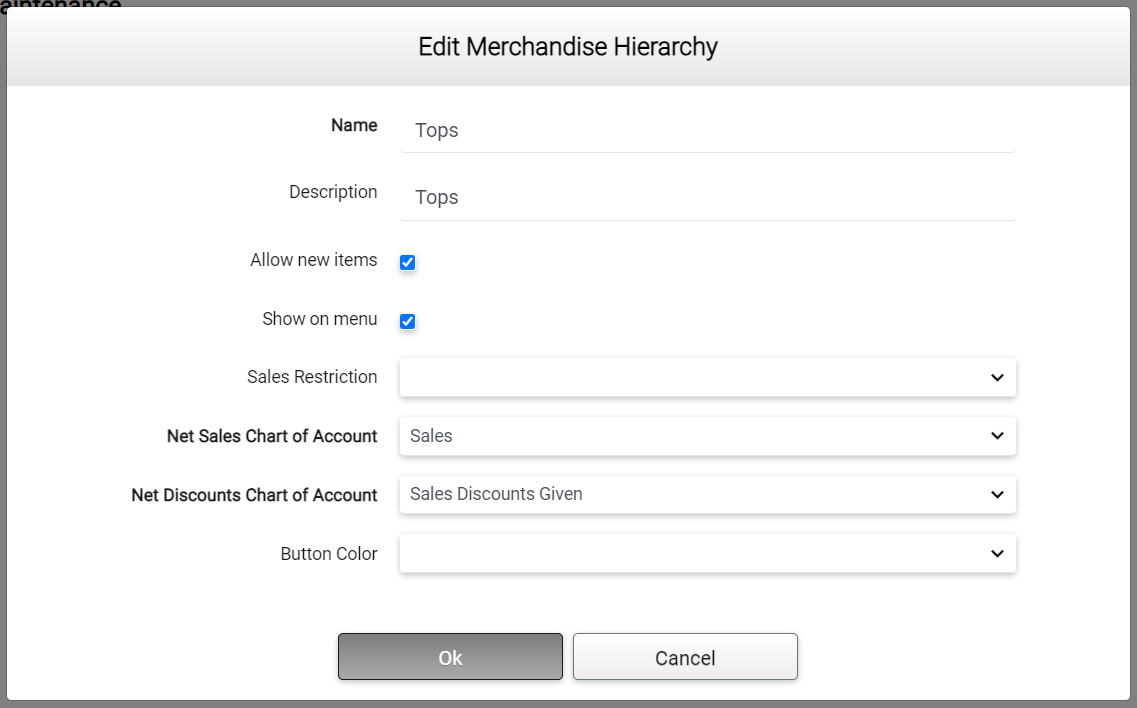Pick a color from the Button Color field
Image resolution: width=1137 pixels, height=708 pixels.
click(690, 554)
